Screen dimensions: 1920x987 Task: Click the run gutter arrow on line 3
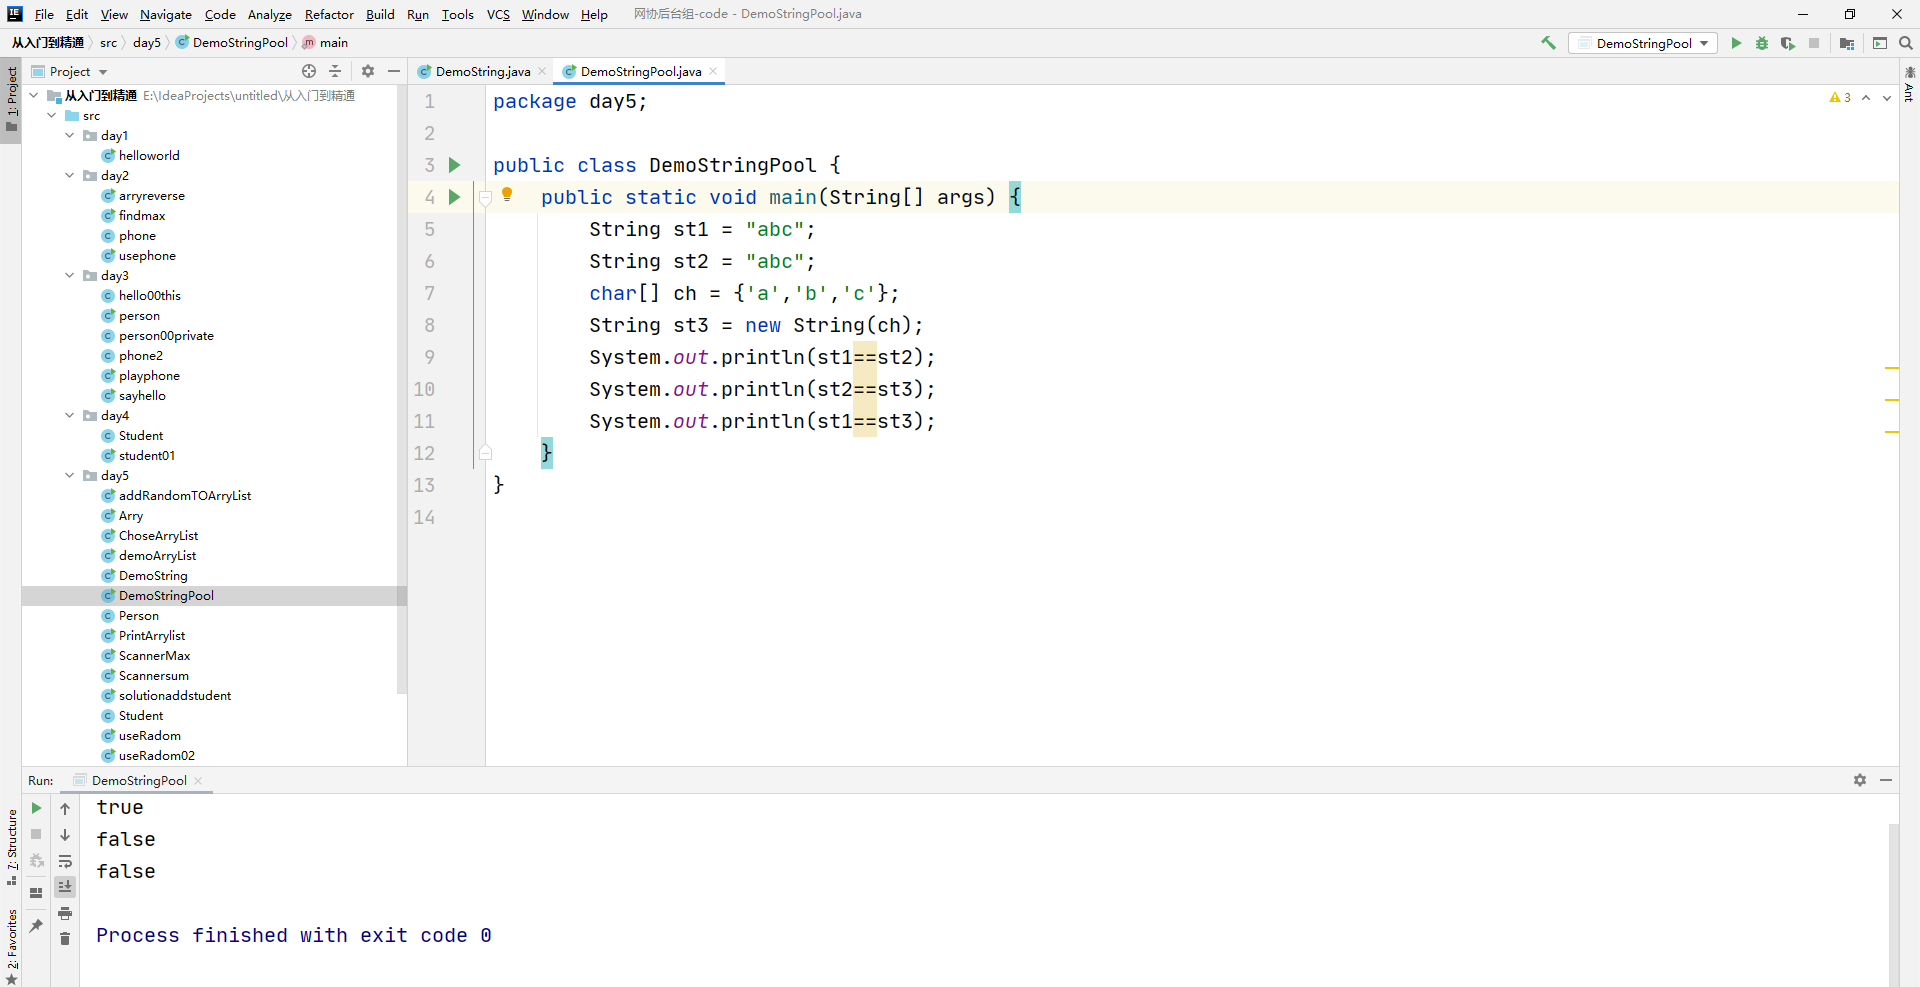tap(454, 165)
